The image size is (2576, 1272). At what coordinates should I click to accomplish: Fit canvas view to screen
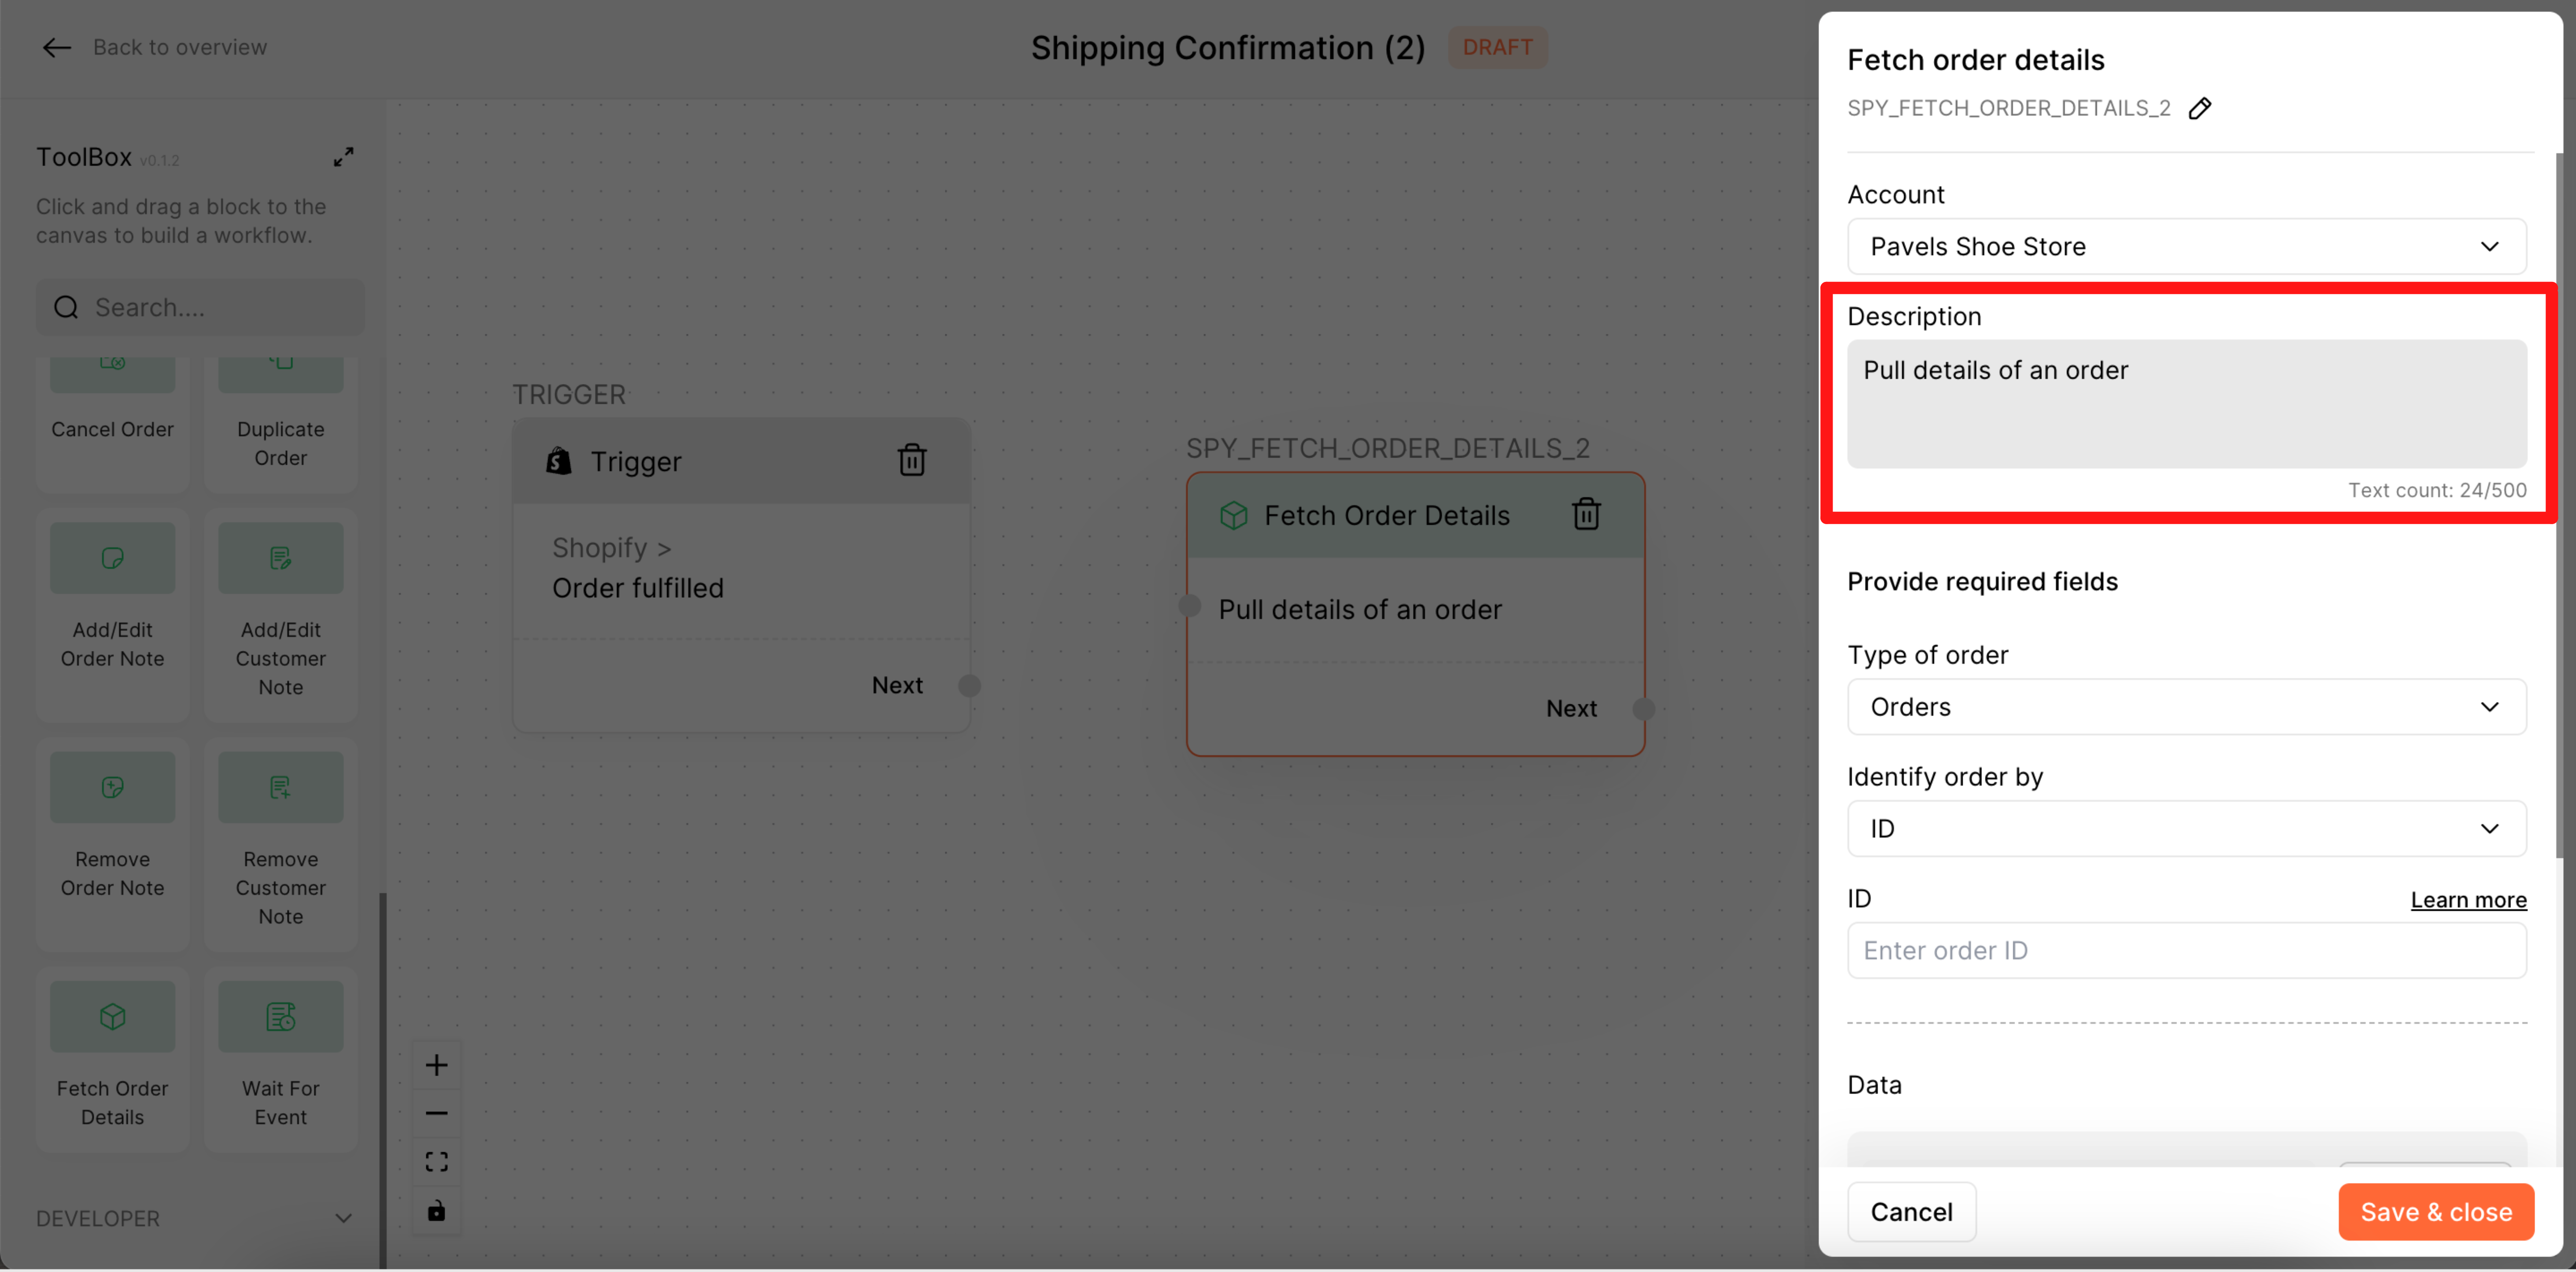tap(436, 1161)
